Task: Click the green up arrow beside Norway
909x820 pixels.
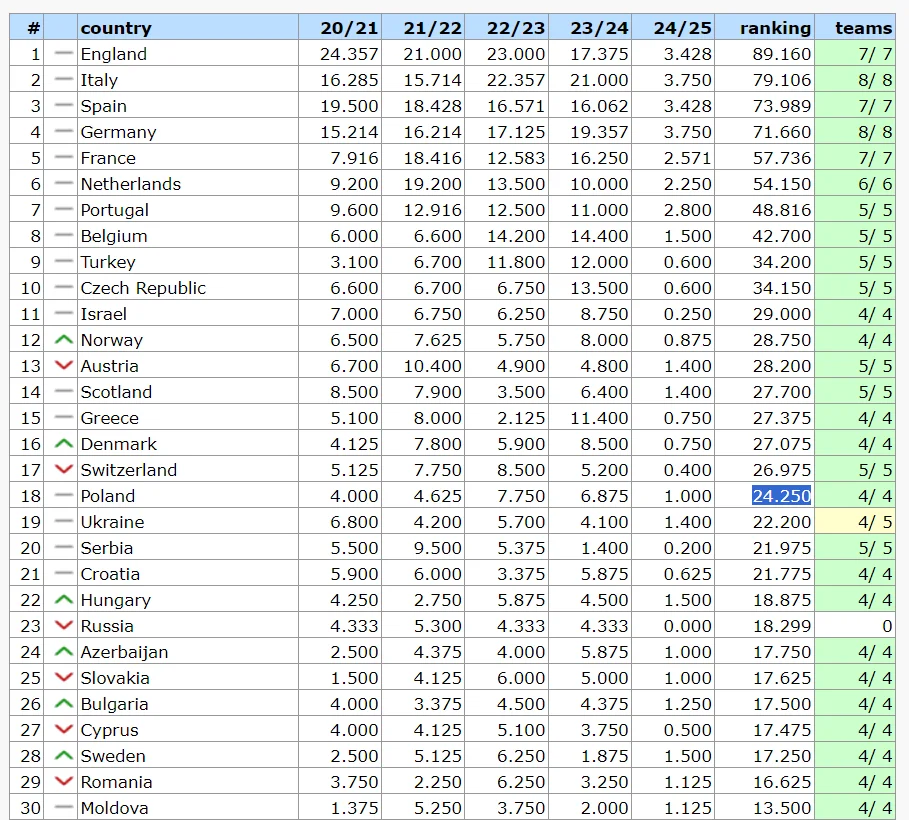Action: pyautogui.click(x=64, y=340)
